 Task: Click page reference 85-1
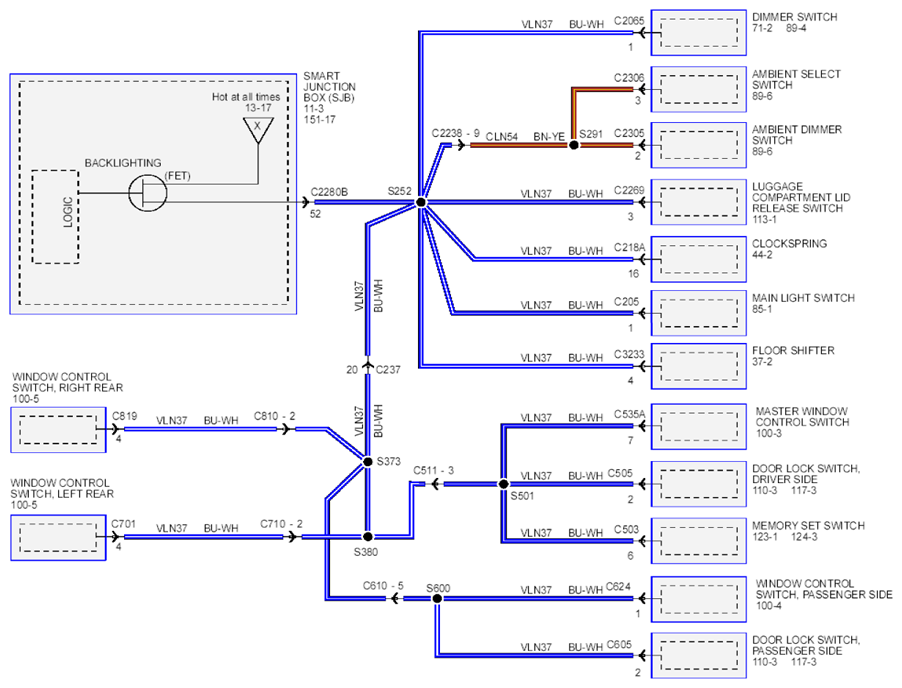pos(762,309)
